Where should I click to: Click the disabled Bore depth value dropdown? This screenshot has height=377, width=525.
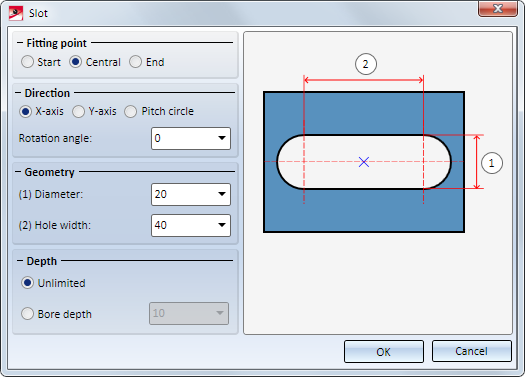click(189, 313)
